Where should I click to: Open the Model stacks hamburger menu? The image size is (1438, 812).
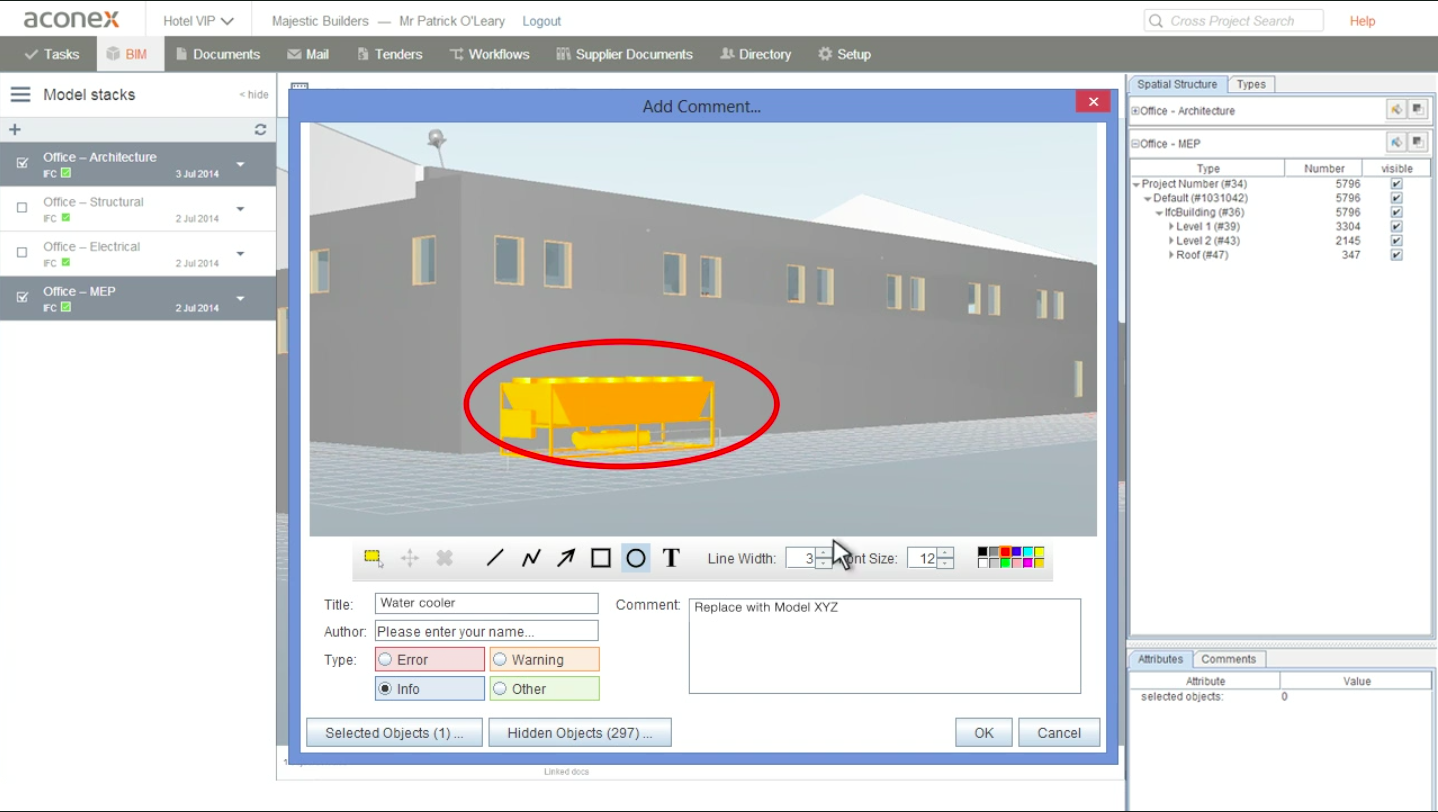coord(20,95)
